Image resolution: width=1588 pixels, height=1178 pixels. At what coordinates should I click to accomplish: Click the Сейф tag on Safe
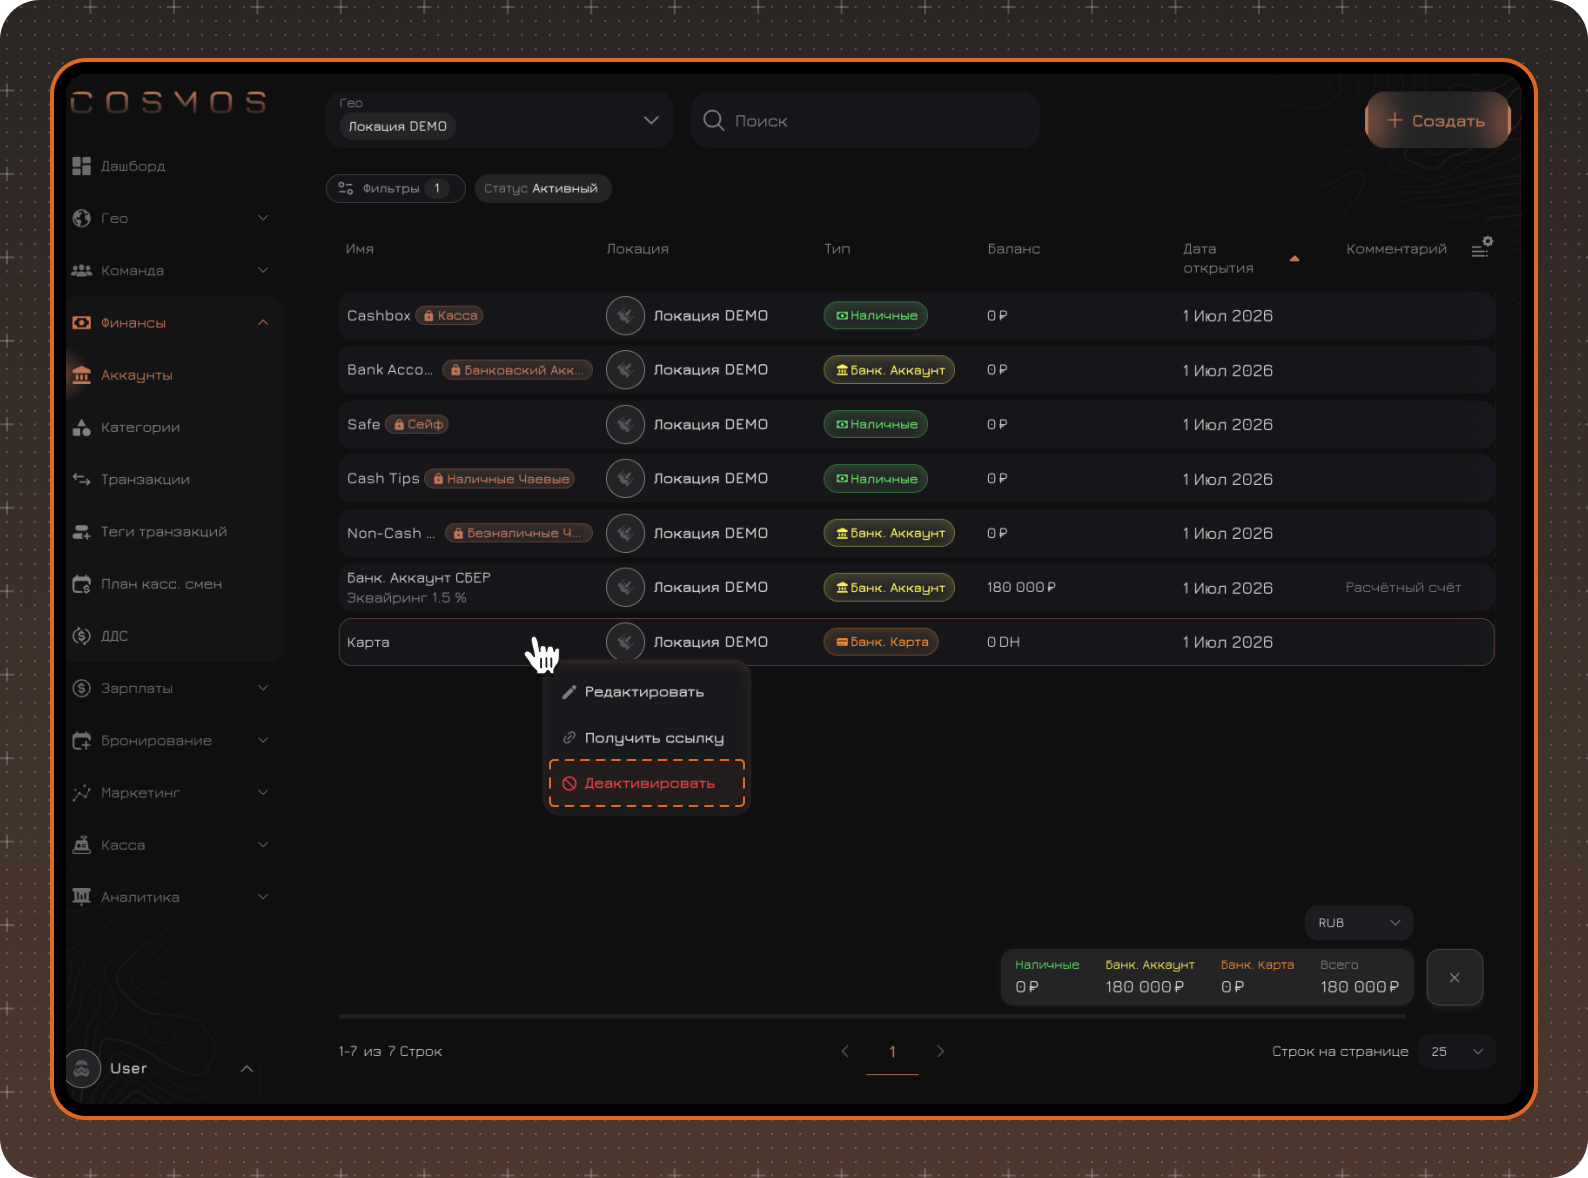click(417, 425)
